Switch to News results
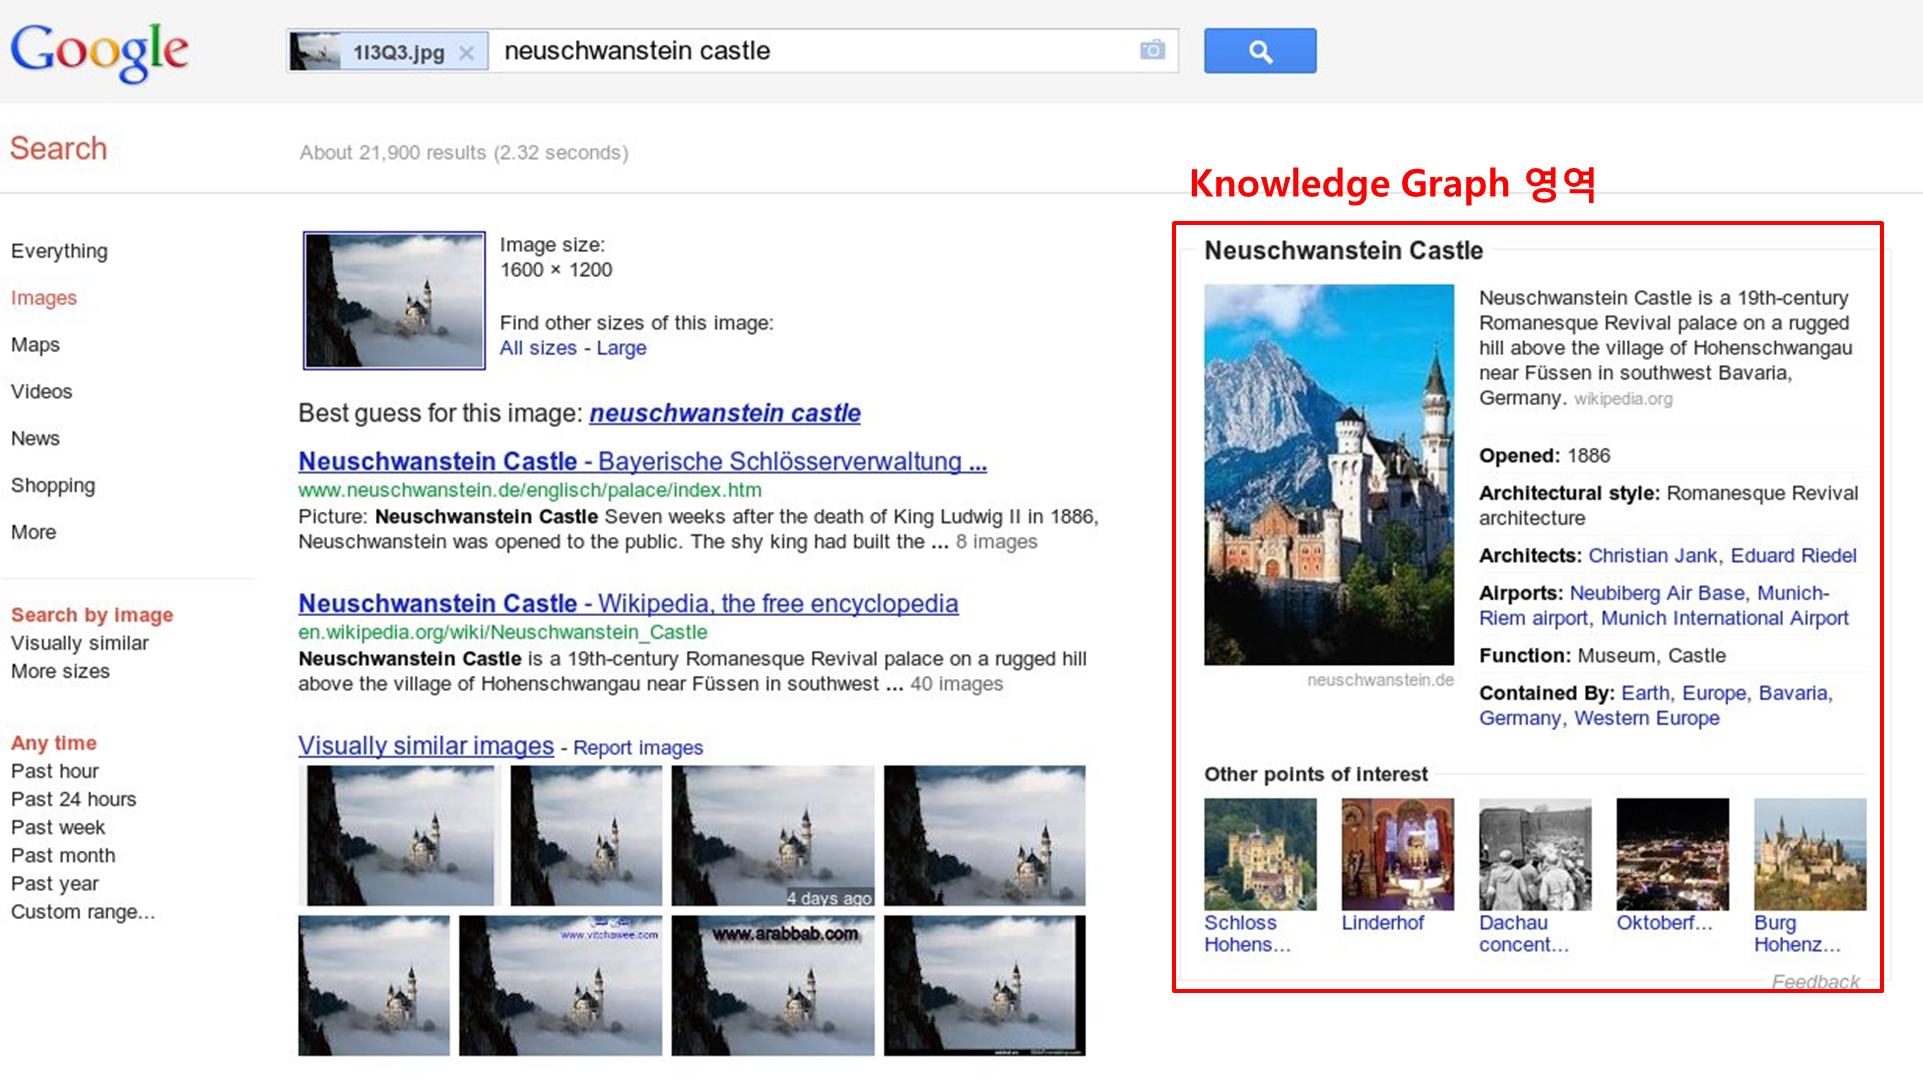This screenshot has width=1923, height=1081. [35, 439]
